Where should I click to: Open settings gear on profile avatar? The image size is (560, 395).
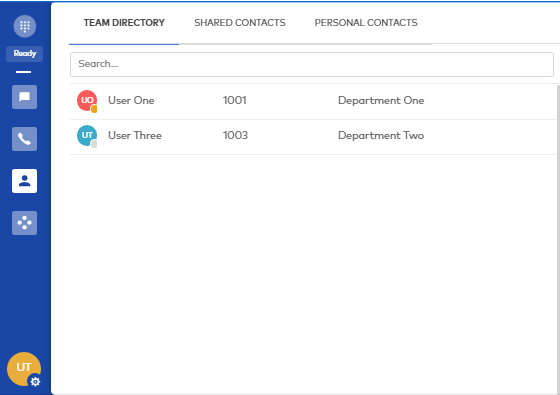tap(35, 382)
